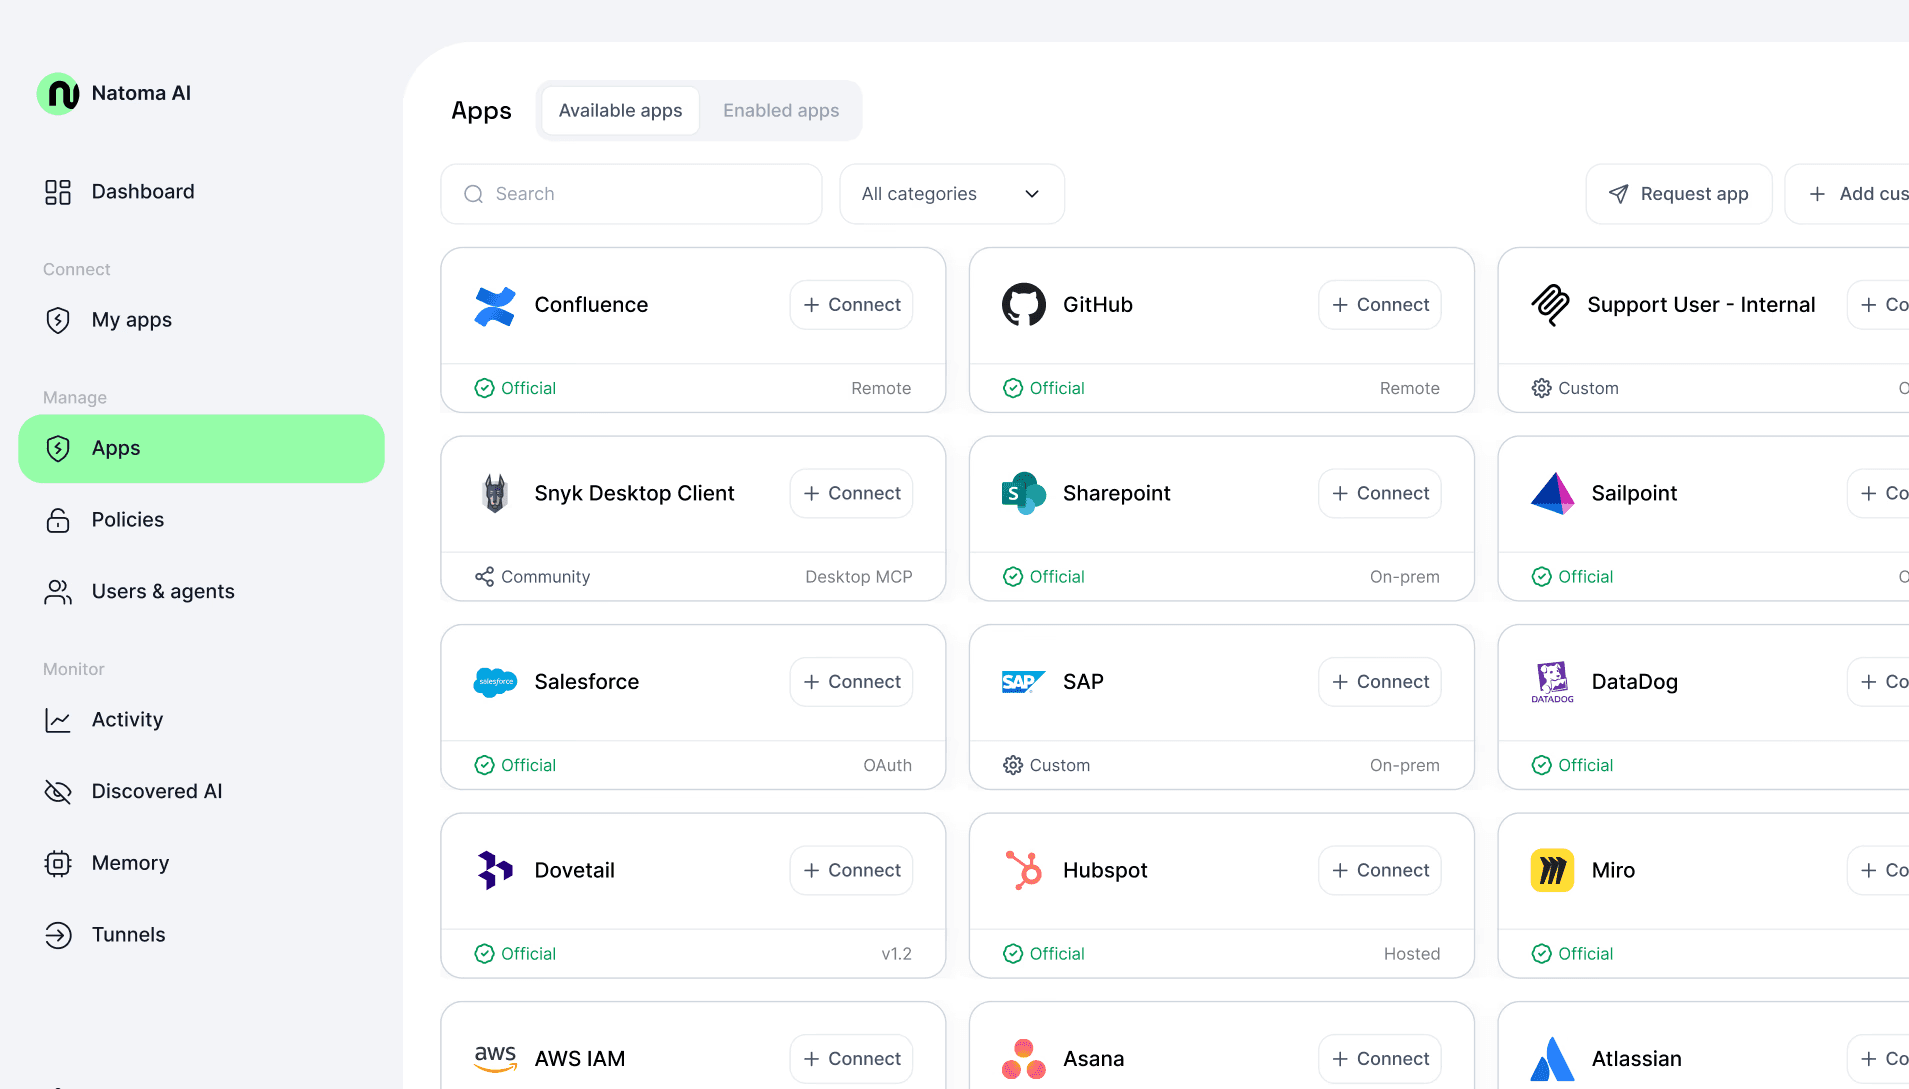
Task: Click the Natoma AI logo icon
Action: 58,94
